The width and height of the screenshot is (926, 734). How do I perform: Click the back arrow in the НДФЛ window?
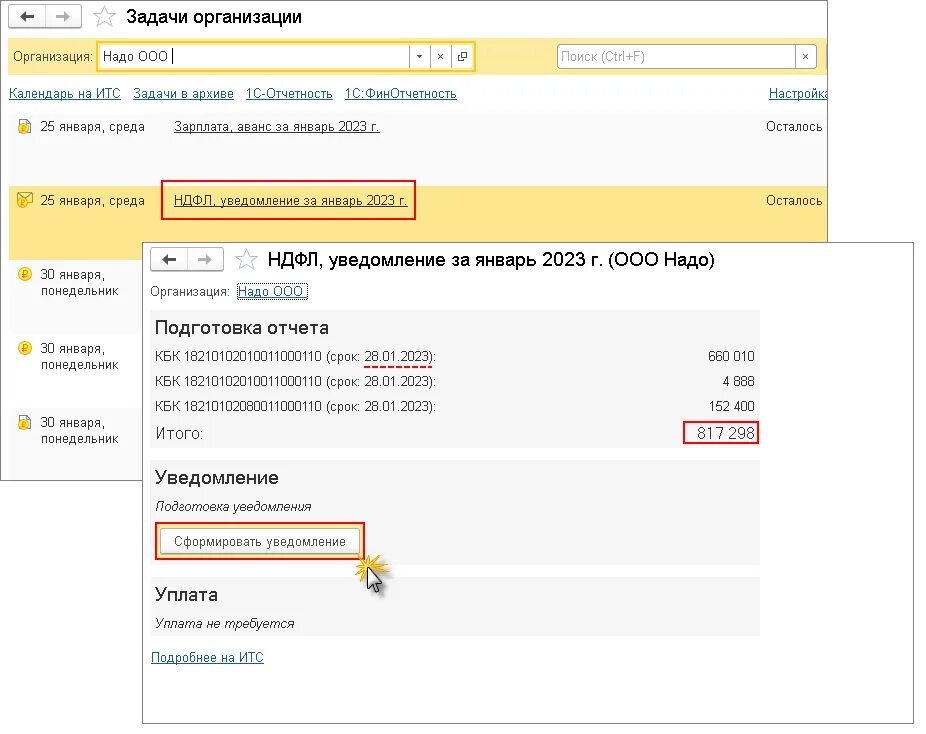pos(169,259)
